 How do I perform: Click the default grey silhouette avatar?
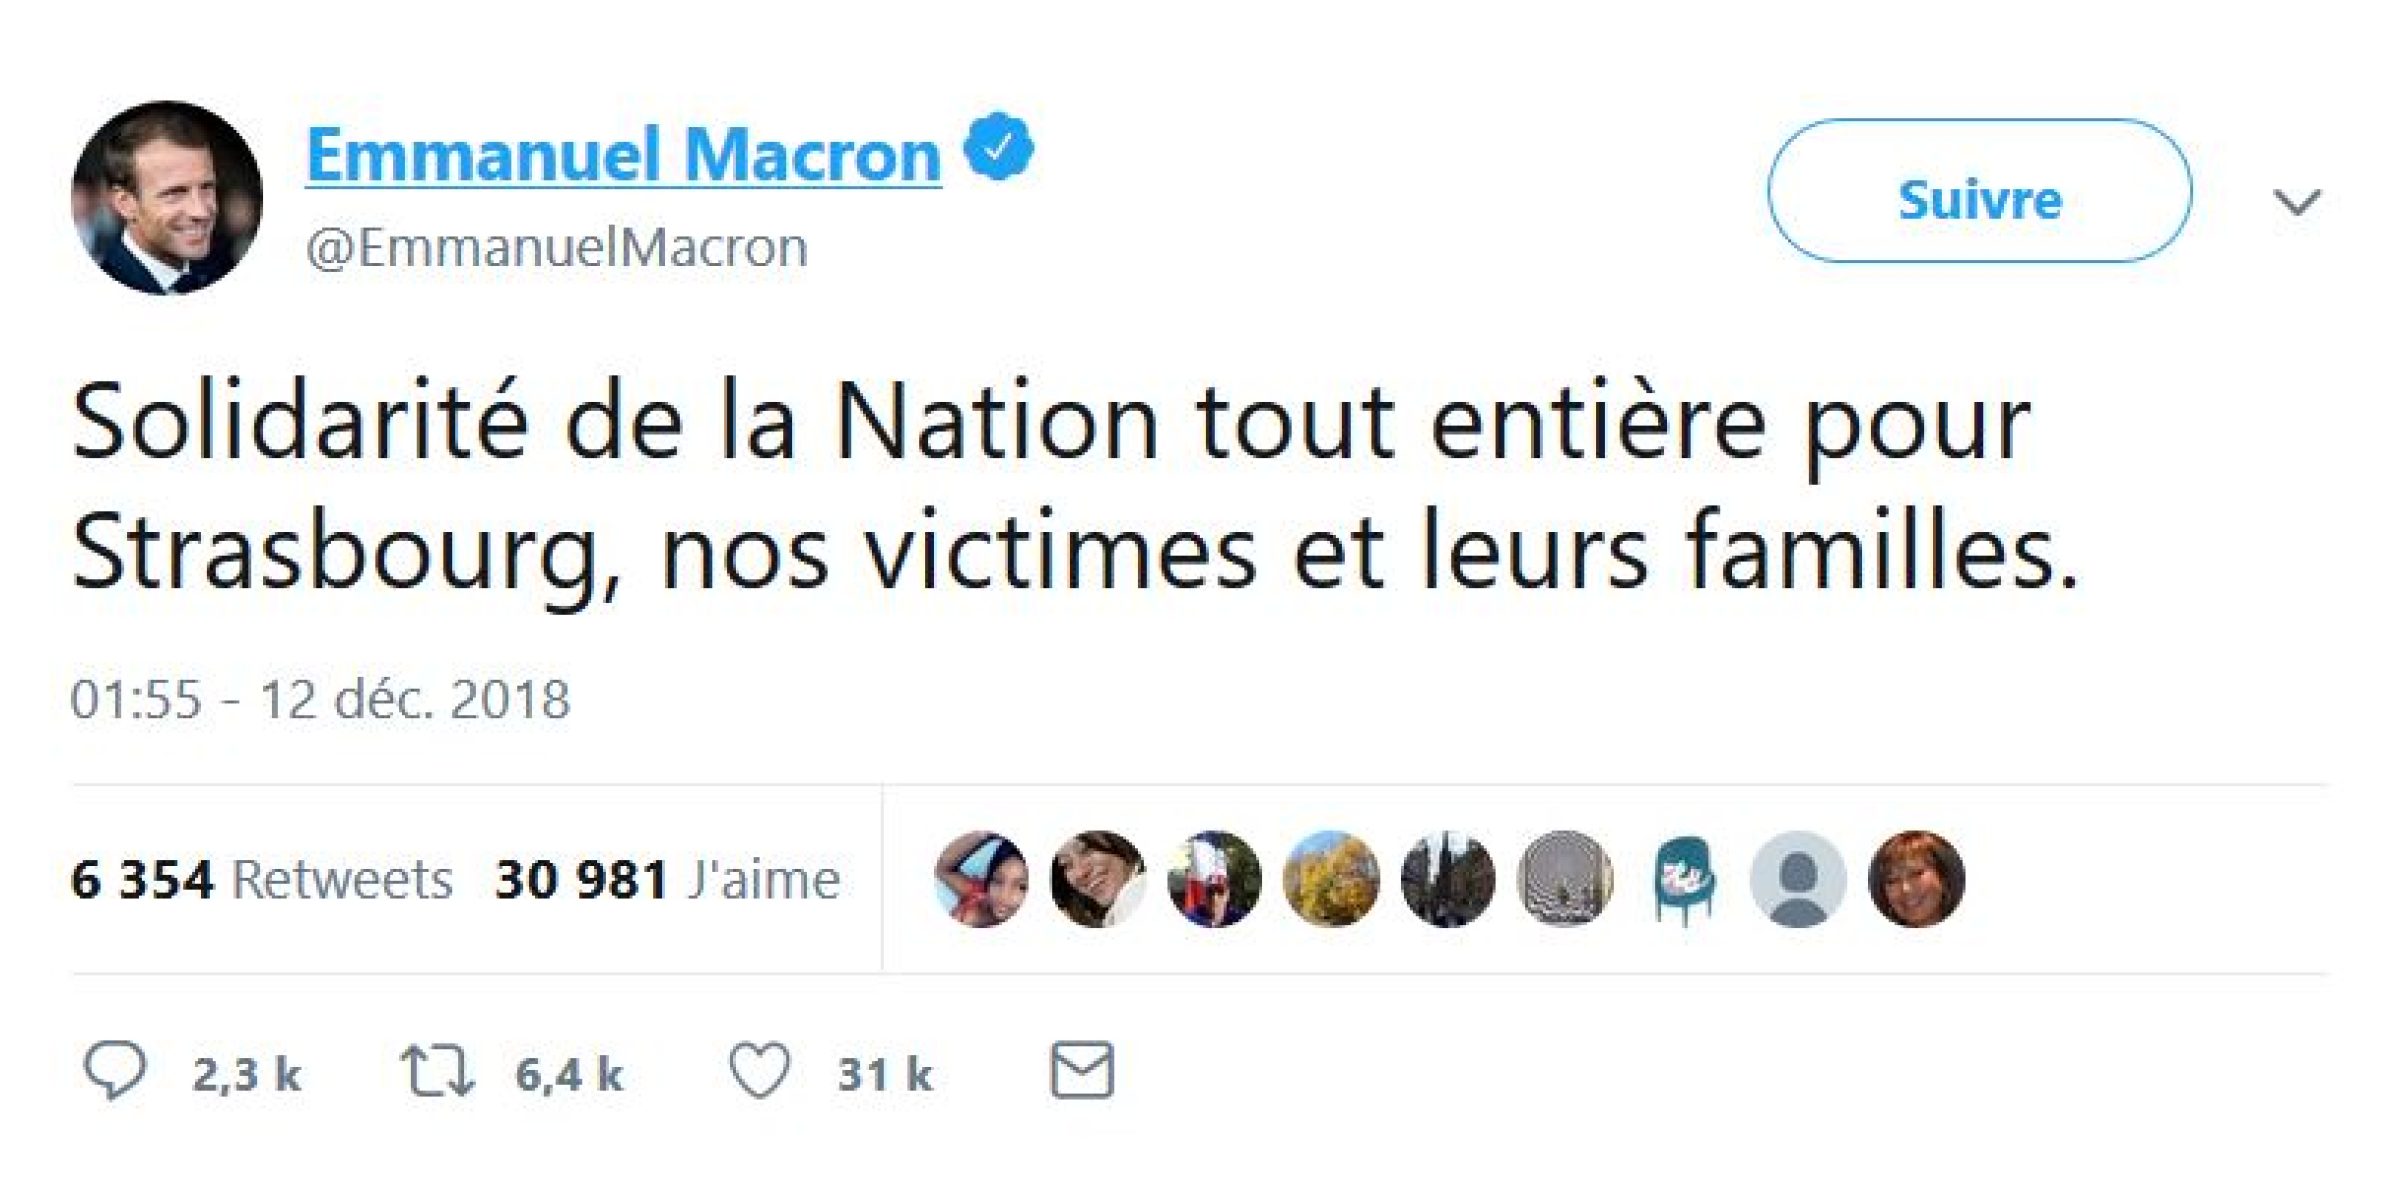[1798, 879]
